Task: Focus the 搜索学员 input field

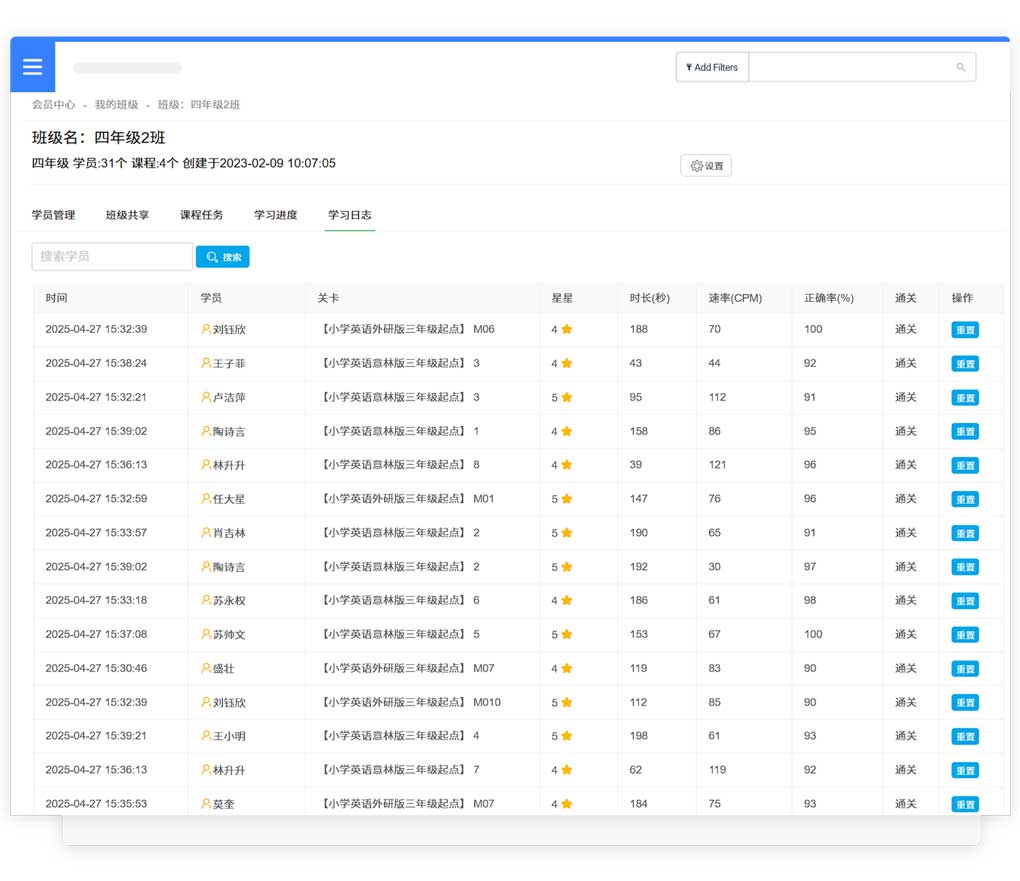Action: tap(112, 257)
